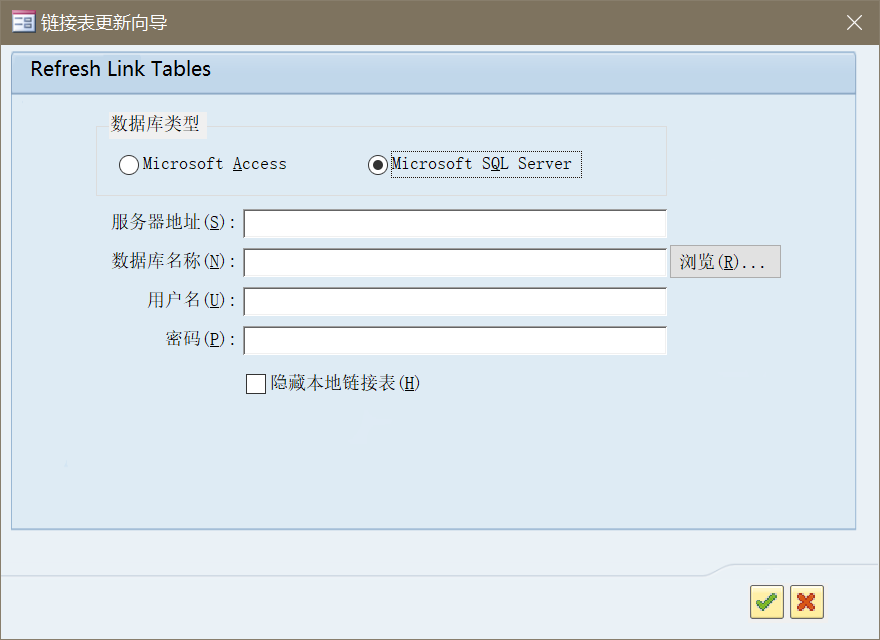Image resolution: width=880 pixels, height=640 pixels.
Task: Select the Microsoft SQL Server radio circle
Action: tap(378, 164)
